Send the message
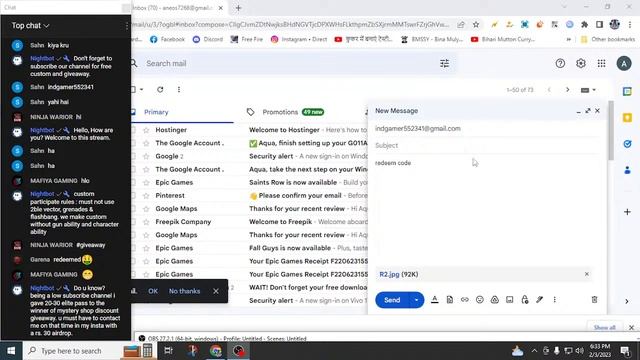 point(392,300)
